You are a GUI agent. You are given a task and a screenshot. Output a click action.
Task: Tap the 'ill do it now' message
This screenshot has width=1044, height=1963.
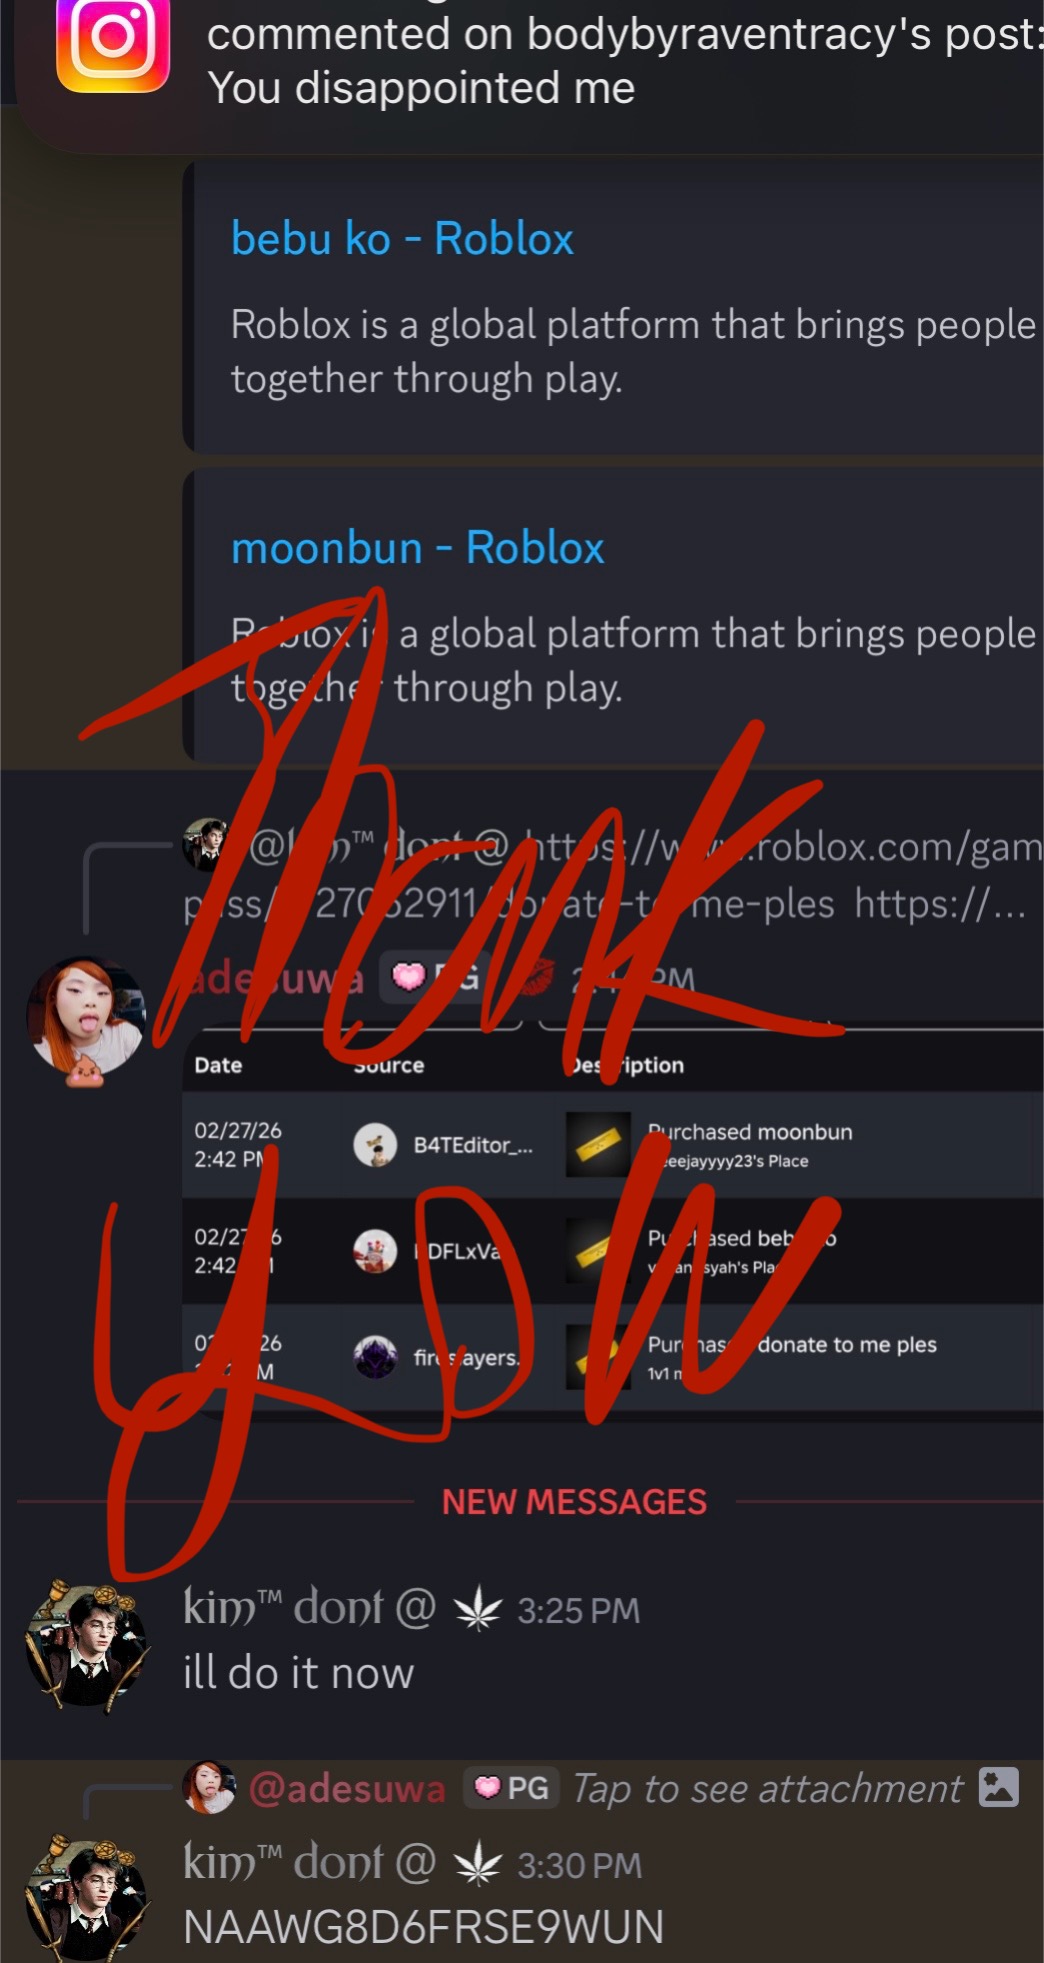298,1673
